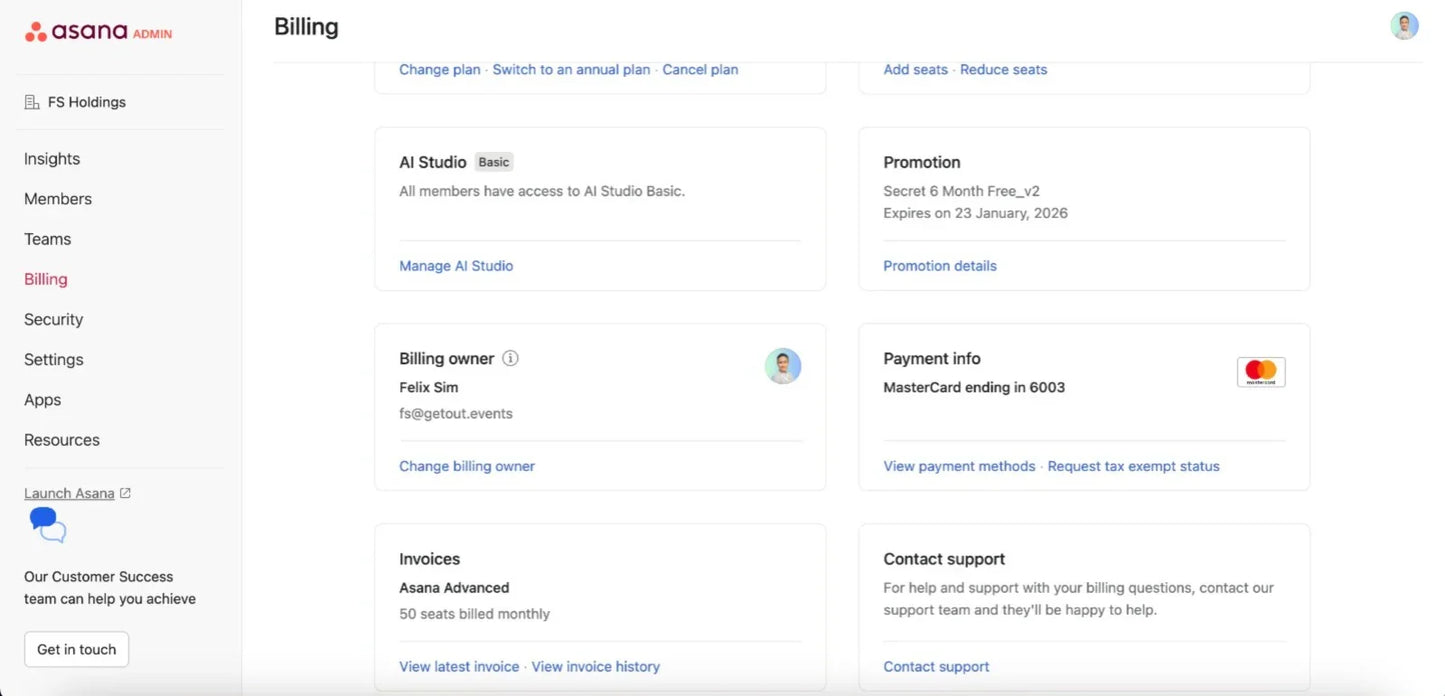Click the Get in touch button
The height and width of the screenshot is (696, 1445).
pyautogui.click(x=76, y=649)
